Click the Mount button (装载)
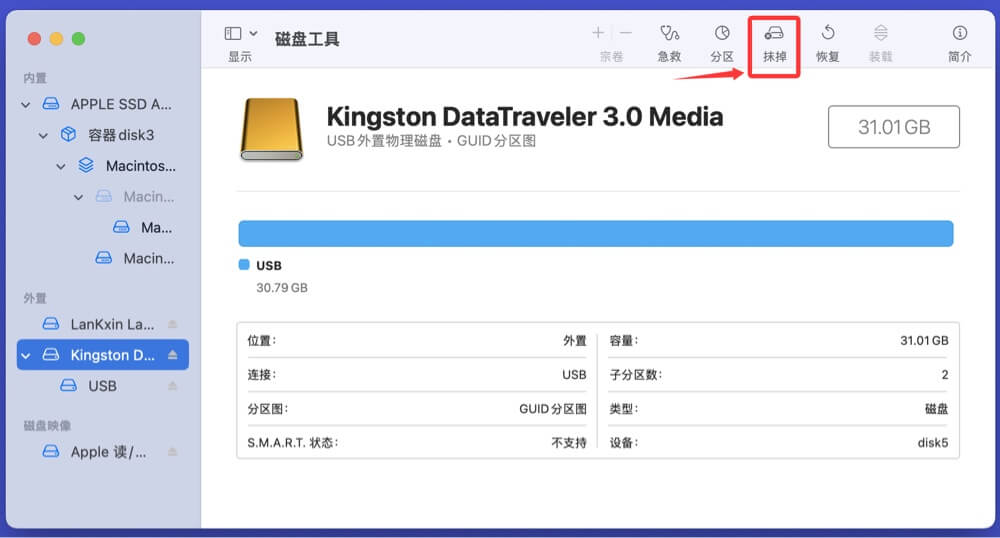 click(880, 43)
